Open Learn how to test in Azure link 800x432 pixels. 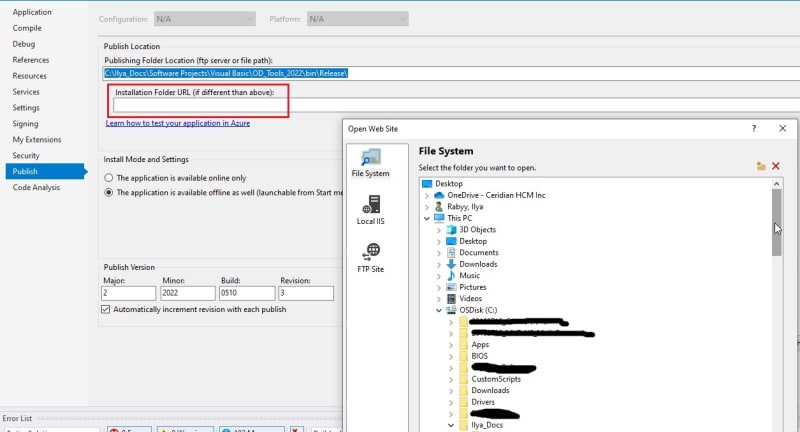click(x=178, y=123)
